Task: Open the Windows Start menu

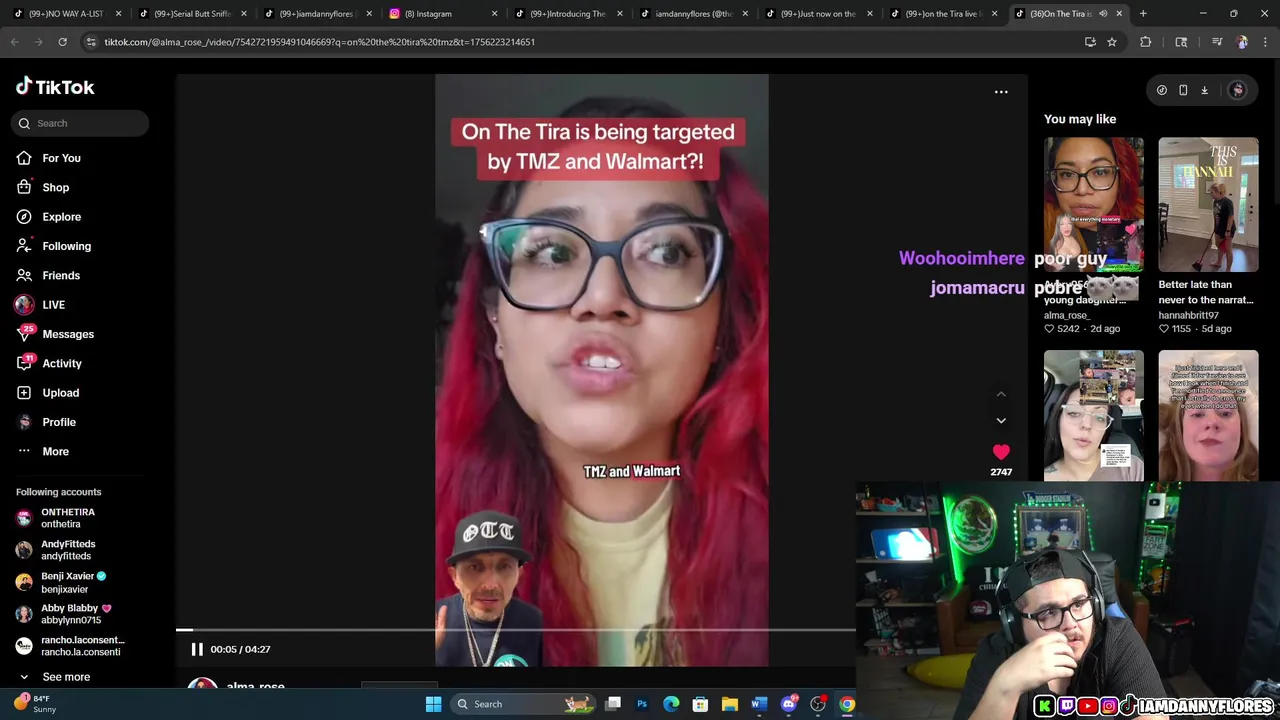Action: [x=433, y=704]
